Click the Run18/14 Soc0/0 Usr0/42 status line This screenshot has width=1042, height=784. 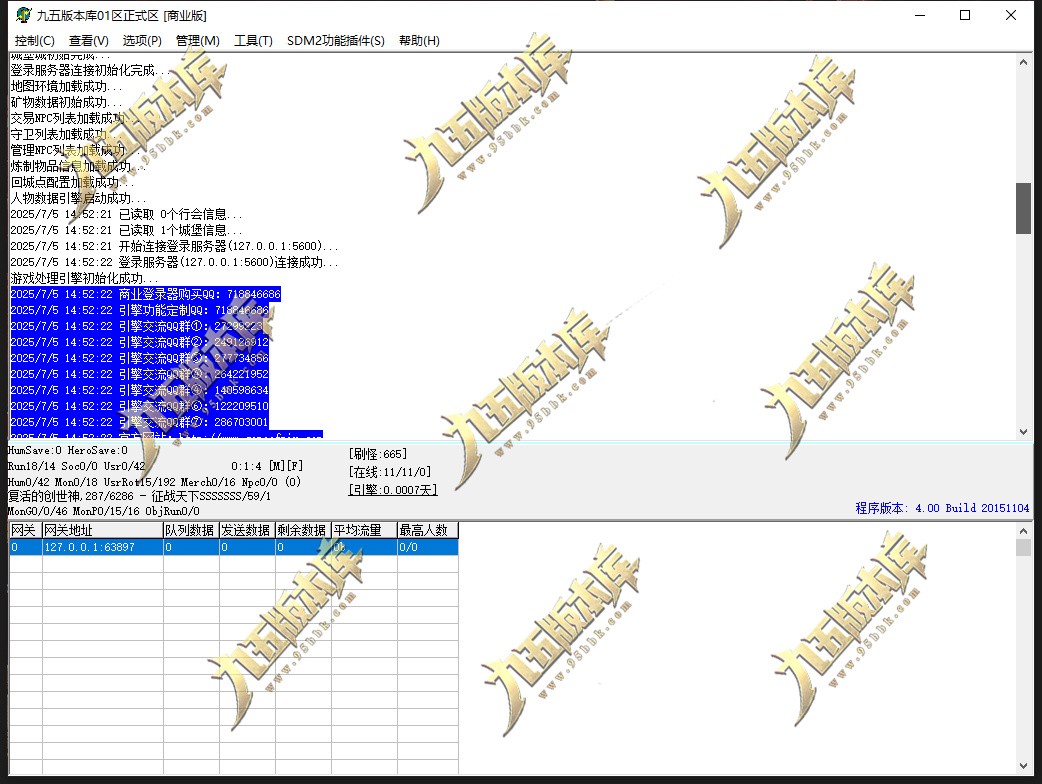(x=76, y=466)
